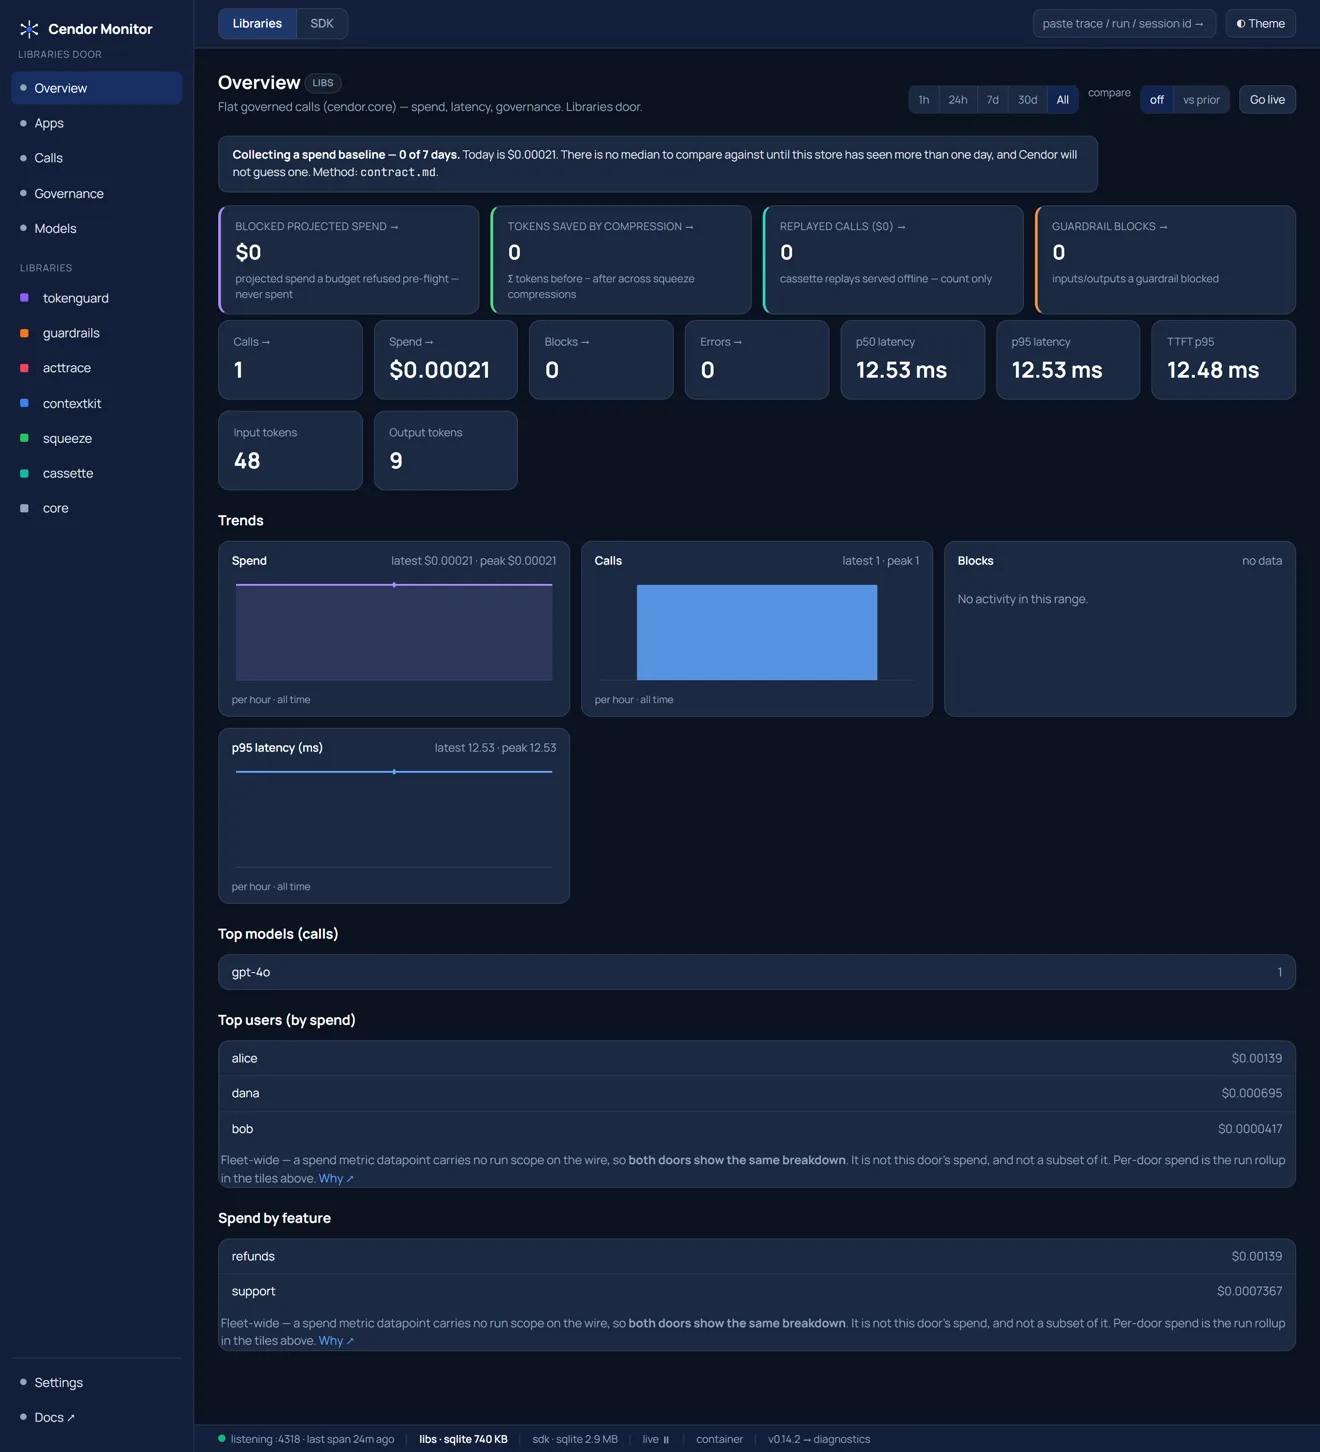Click the red acttrace library swatch
The image size is (1320, 1452).
click(x=24, y=368)
